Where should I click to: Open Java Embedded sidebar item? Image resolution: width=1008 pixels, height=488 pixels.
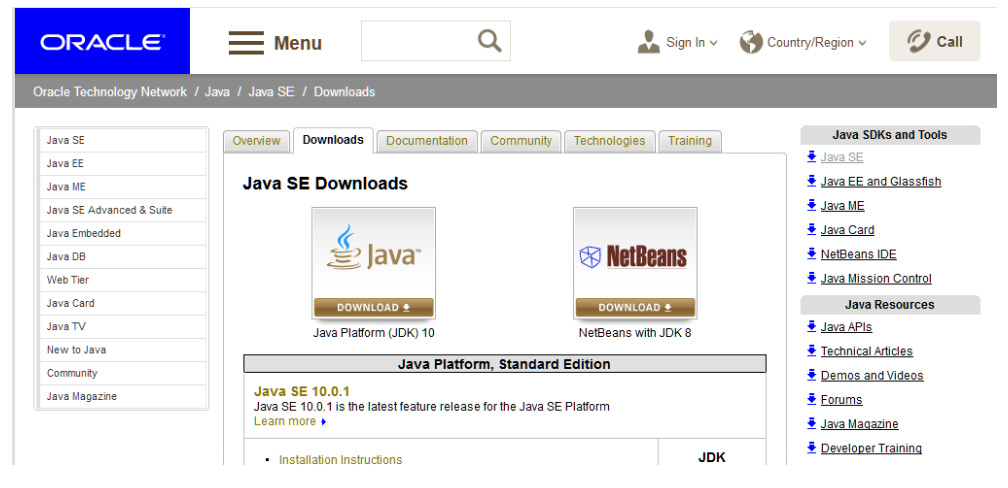tap(123, 233)
